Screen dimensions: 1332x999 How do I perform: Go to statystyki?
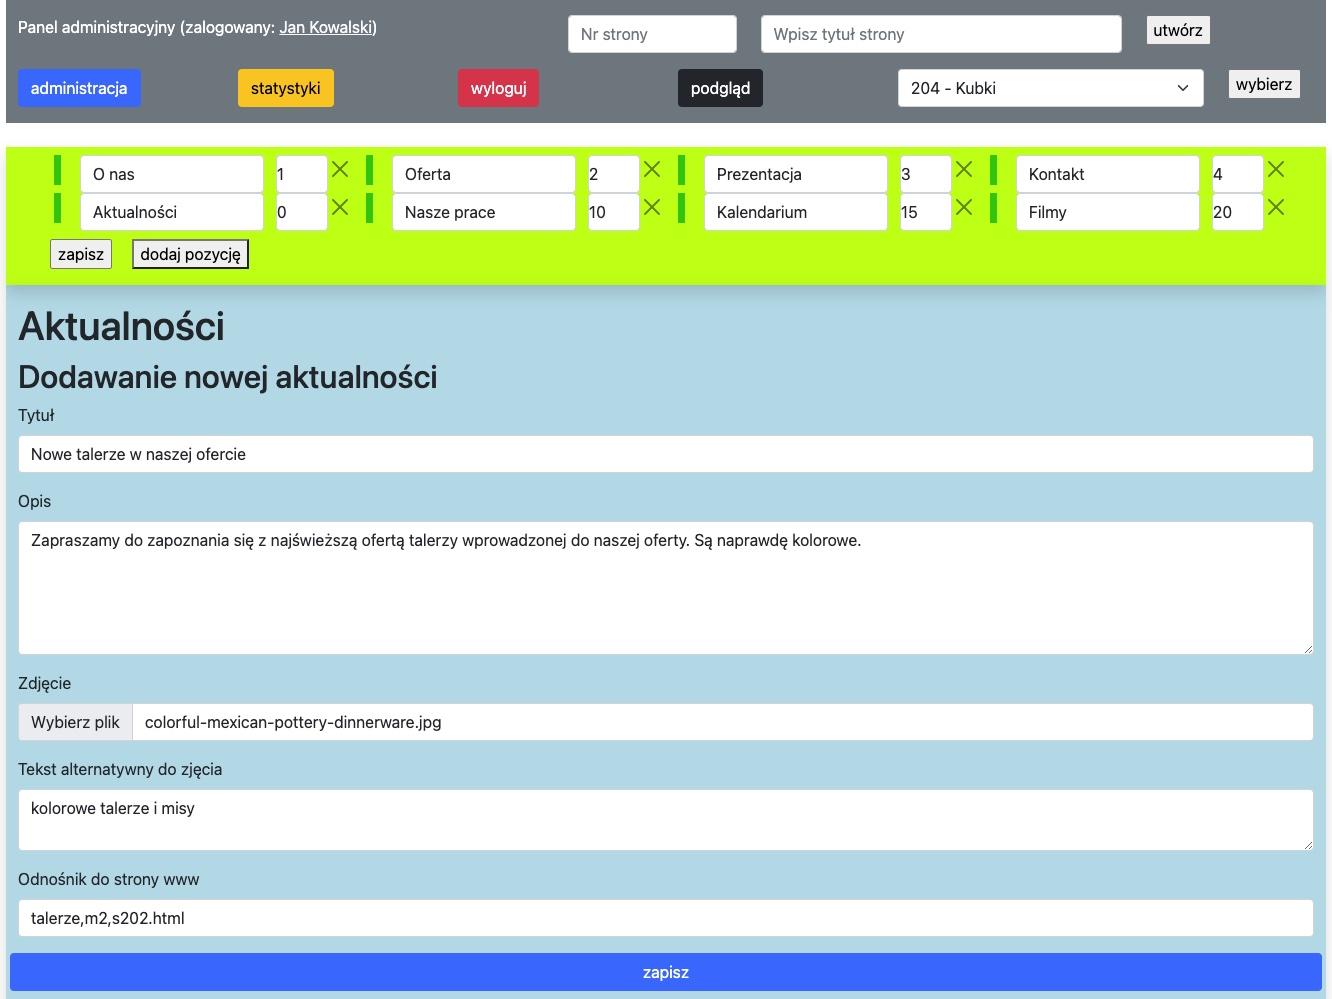[x=286, y=88]
